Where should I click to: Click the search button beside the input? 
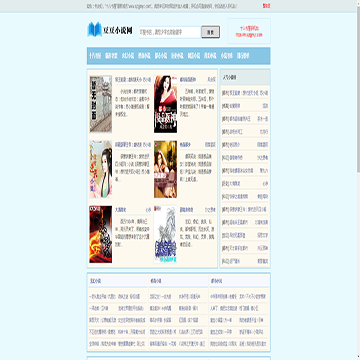(211, 32)
